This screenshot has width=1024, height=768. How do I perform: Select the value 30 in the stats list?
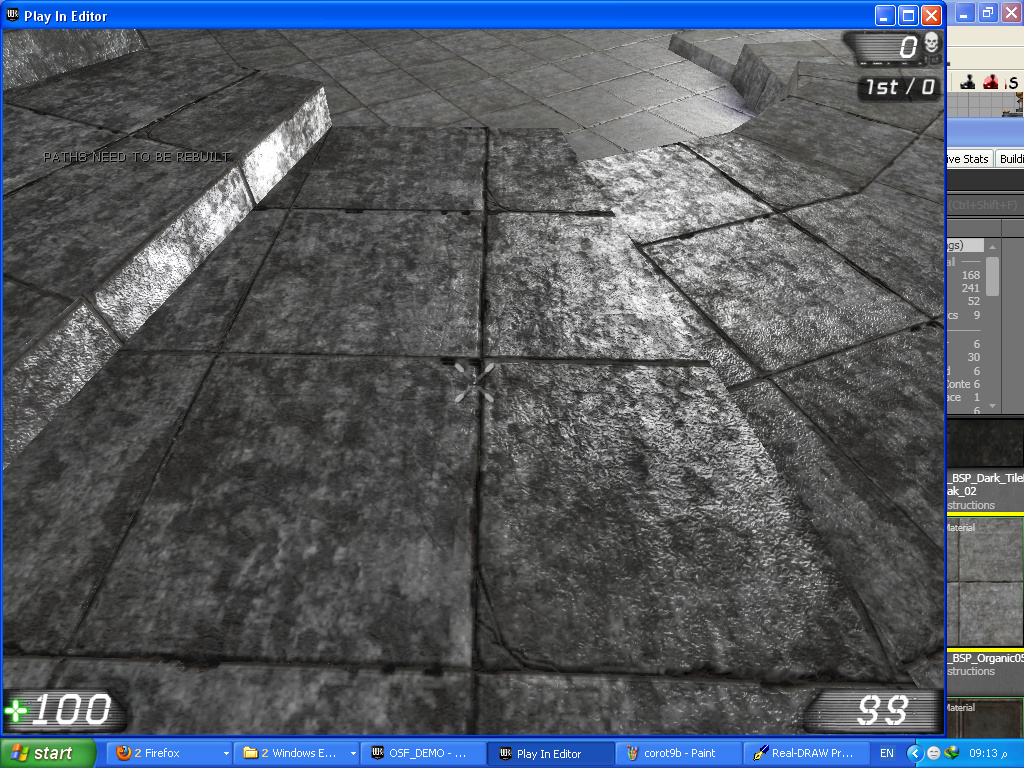pyautogui.click(x=974, y=357)
